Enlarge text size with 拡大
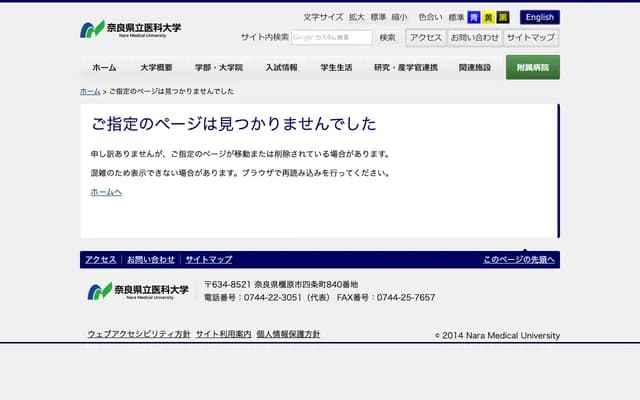Image resolution: width=640 pixels, height=400 pixels. (x=357, y=17)
